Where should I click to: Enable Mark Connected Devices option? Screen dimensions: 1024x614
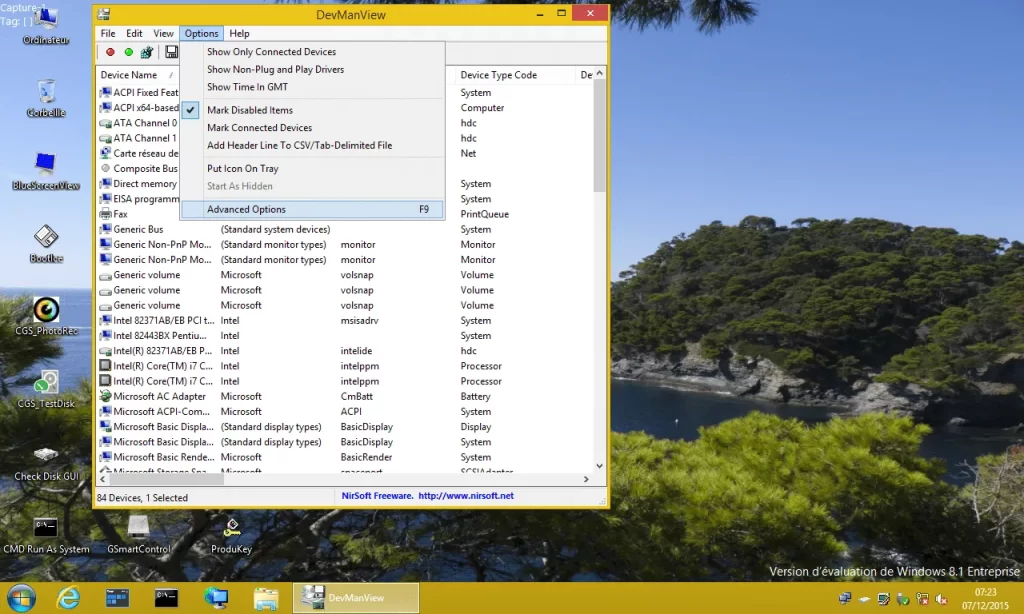[312, 127]
